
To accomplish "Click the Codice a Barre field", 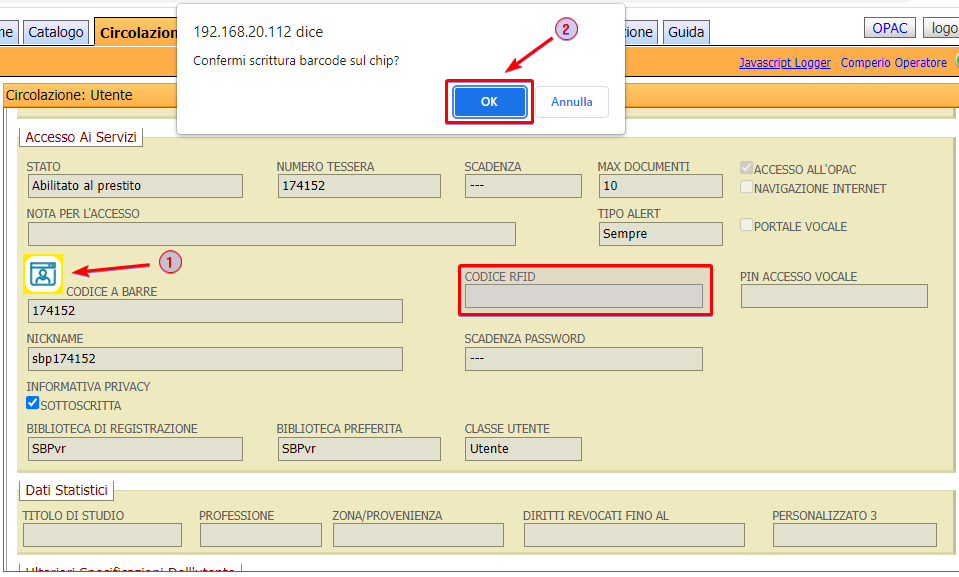I will [x=215, y=311].
